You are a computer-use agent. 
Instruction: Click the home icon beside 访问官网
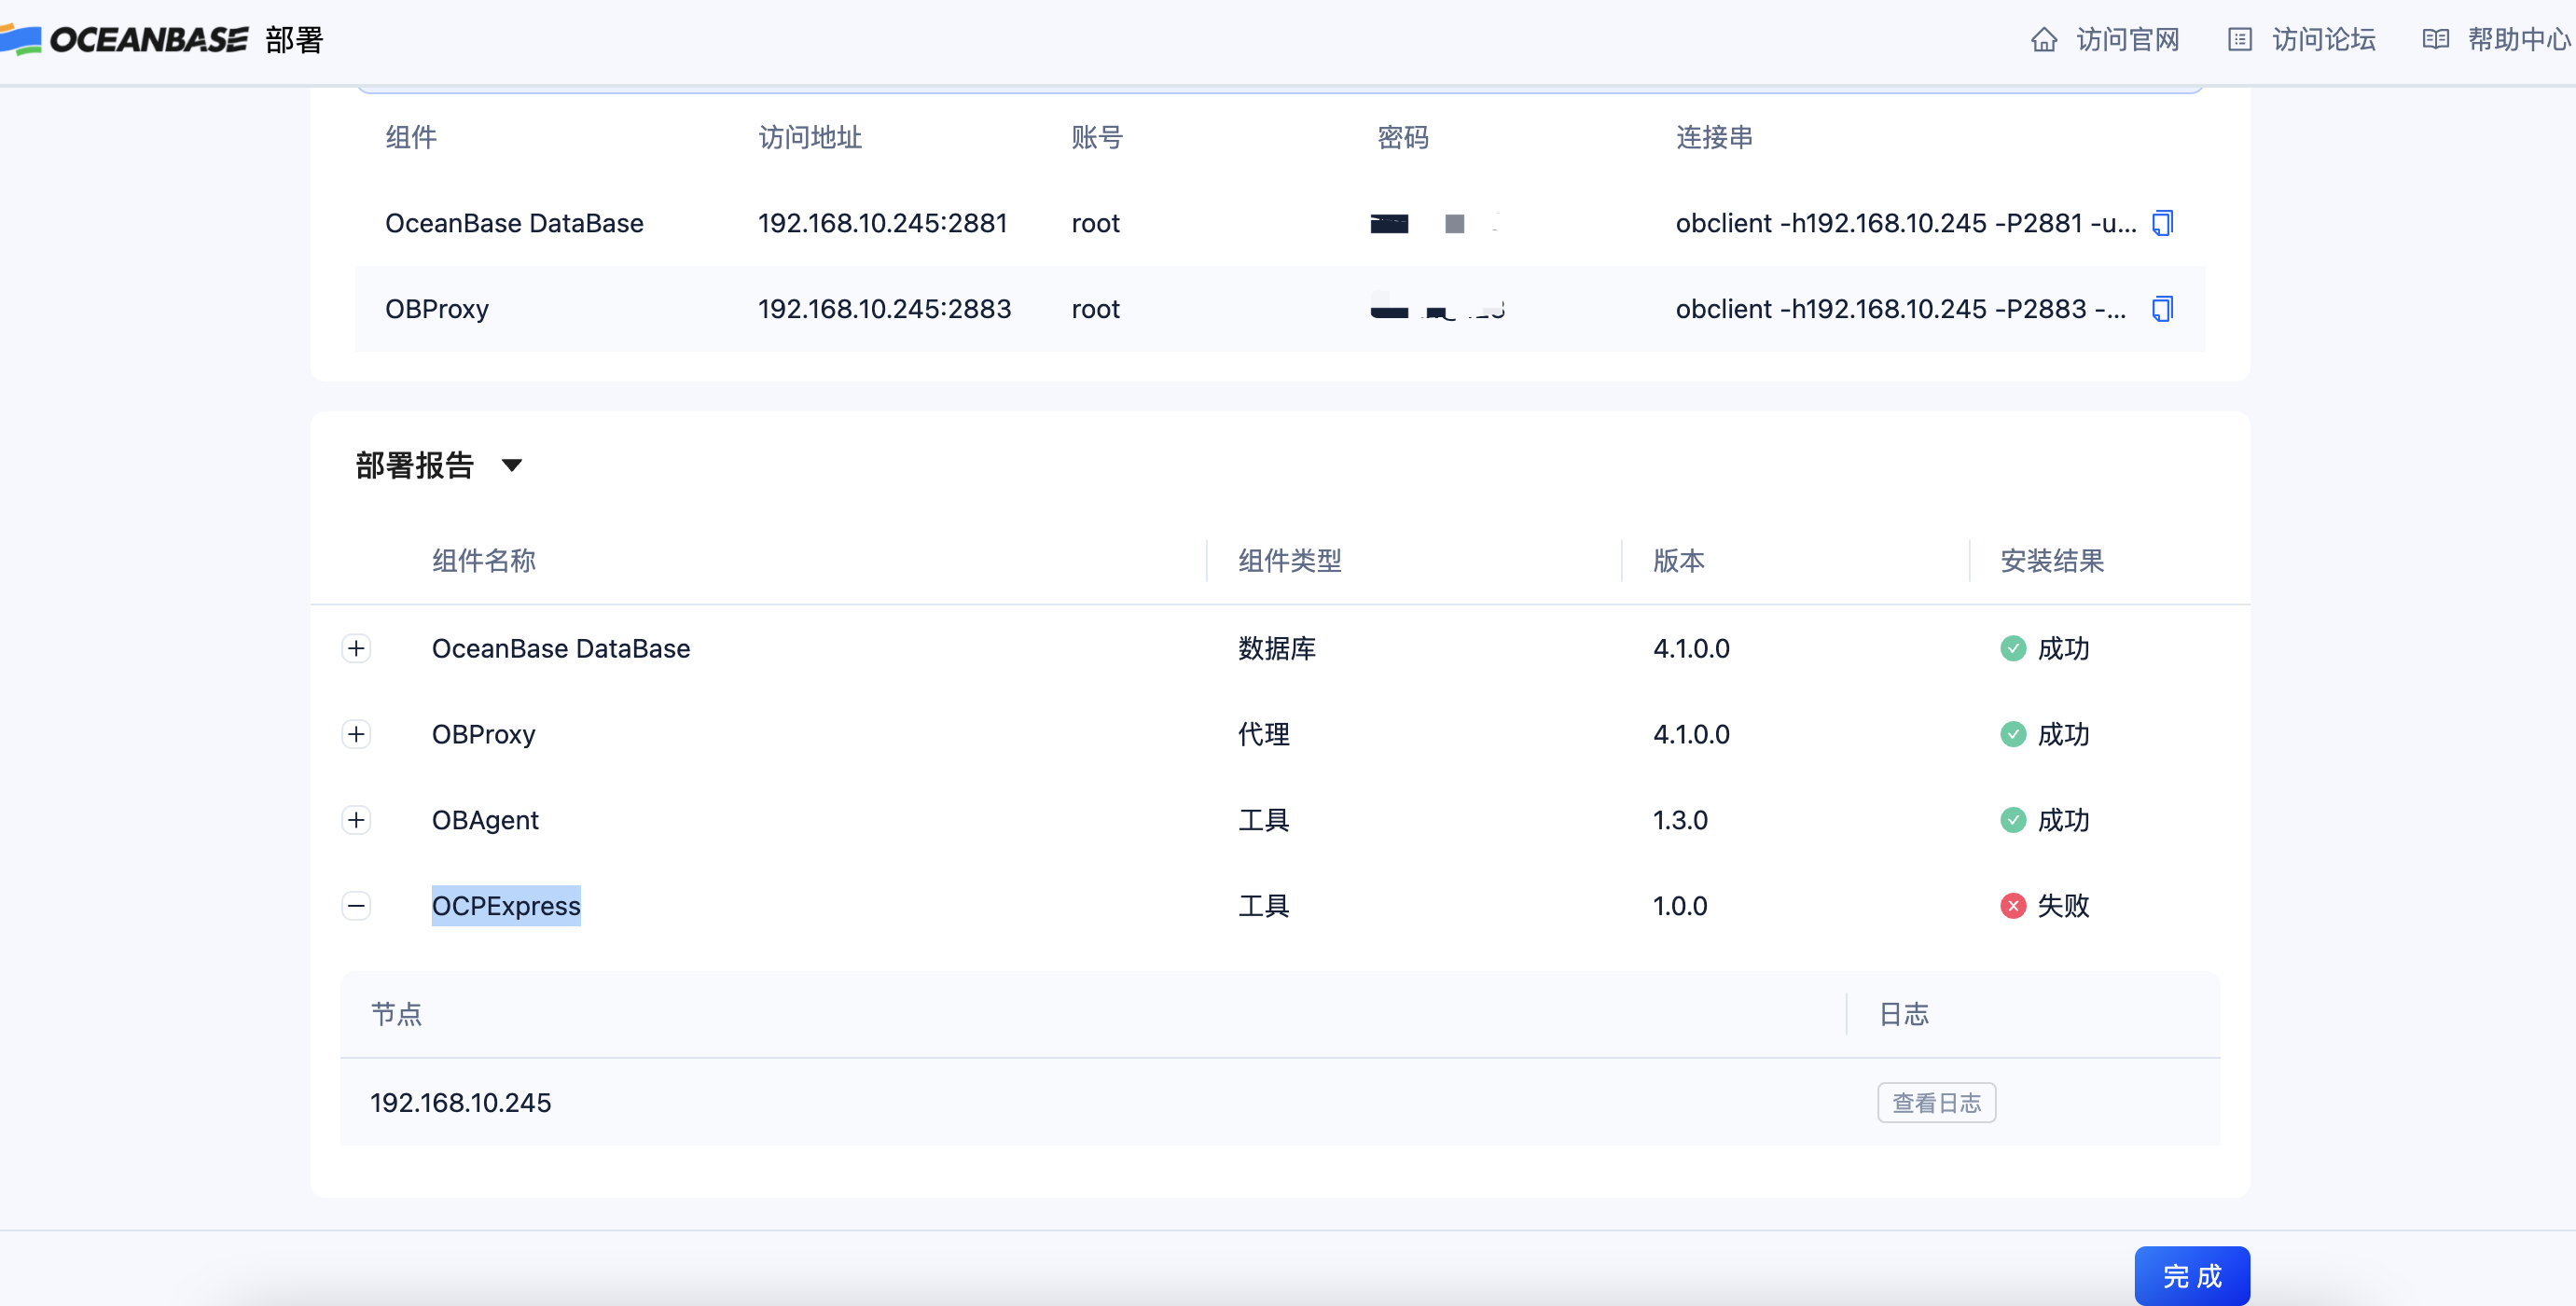pyautogui.click(x=2044, y=40)
